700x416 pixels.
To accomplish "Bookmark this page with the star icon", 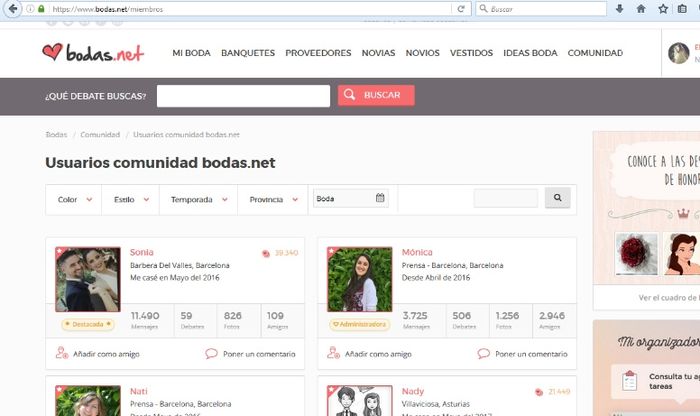I will [663, 9].
